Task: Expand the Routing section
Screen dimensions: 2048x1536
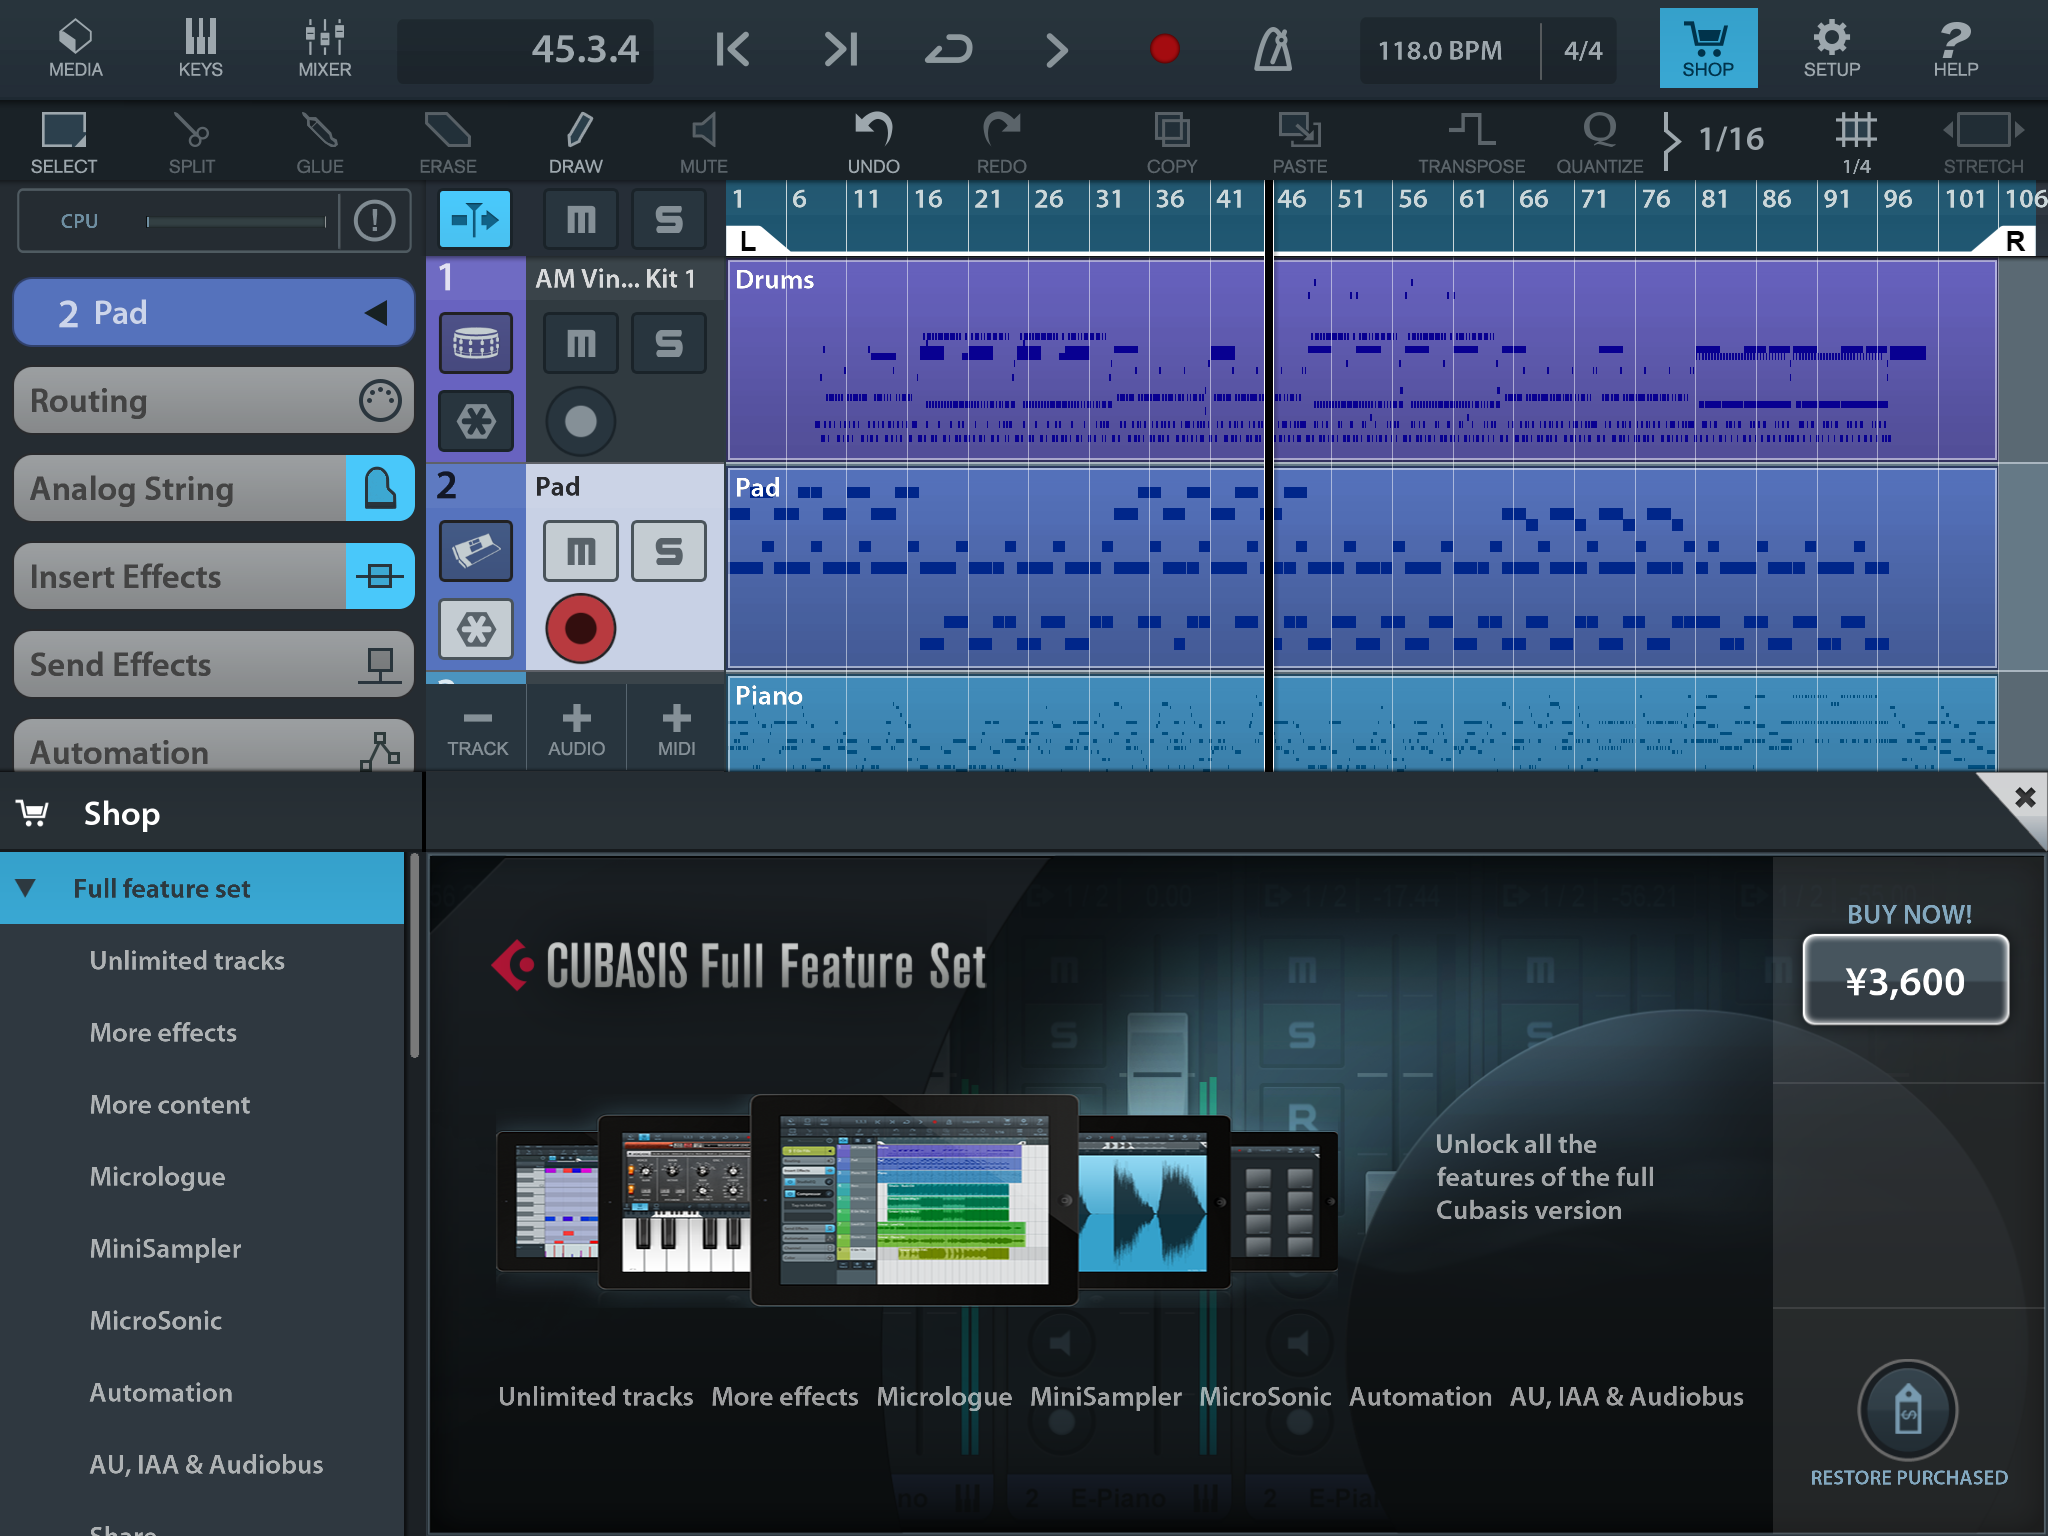Action: tap(214, 401)
